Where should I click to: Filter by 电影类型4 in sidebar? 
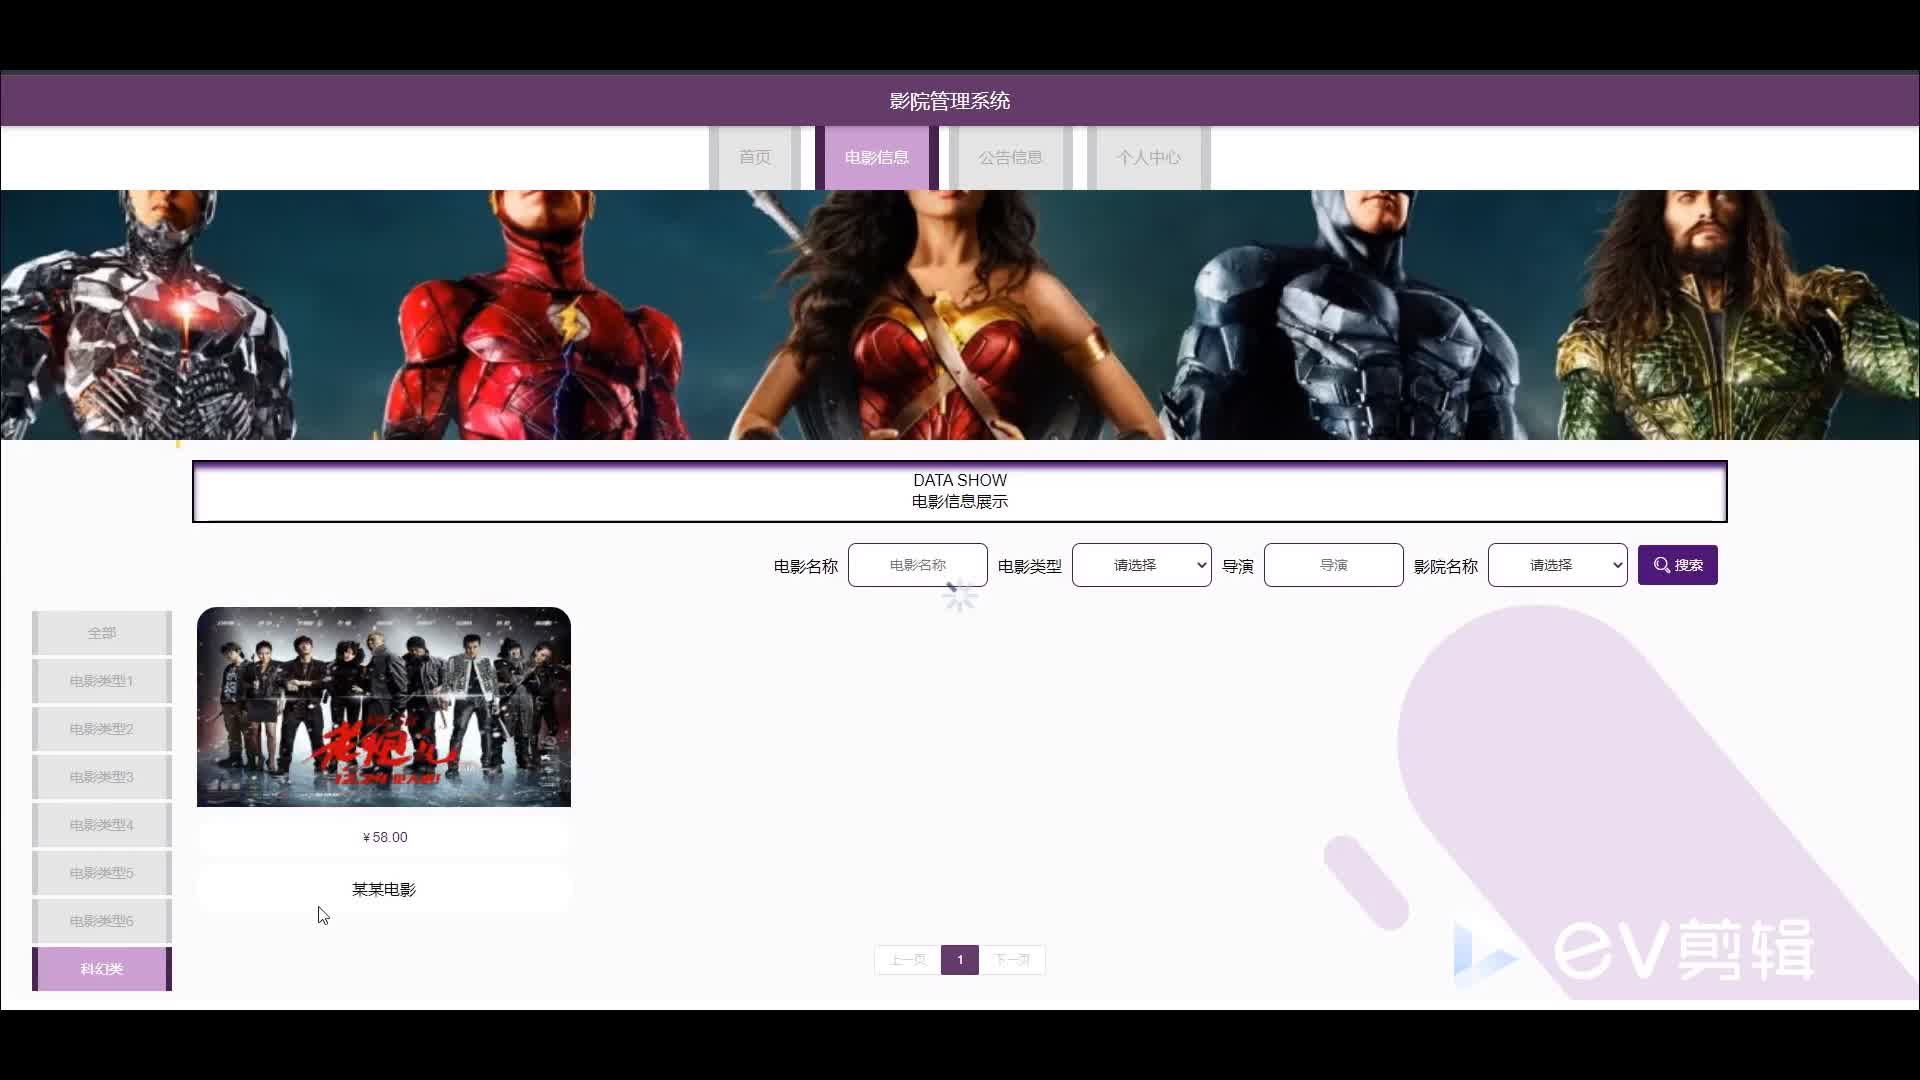[x=102, y=825]
